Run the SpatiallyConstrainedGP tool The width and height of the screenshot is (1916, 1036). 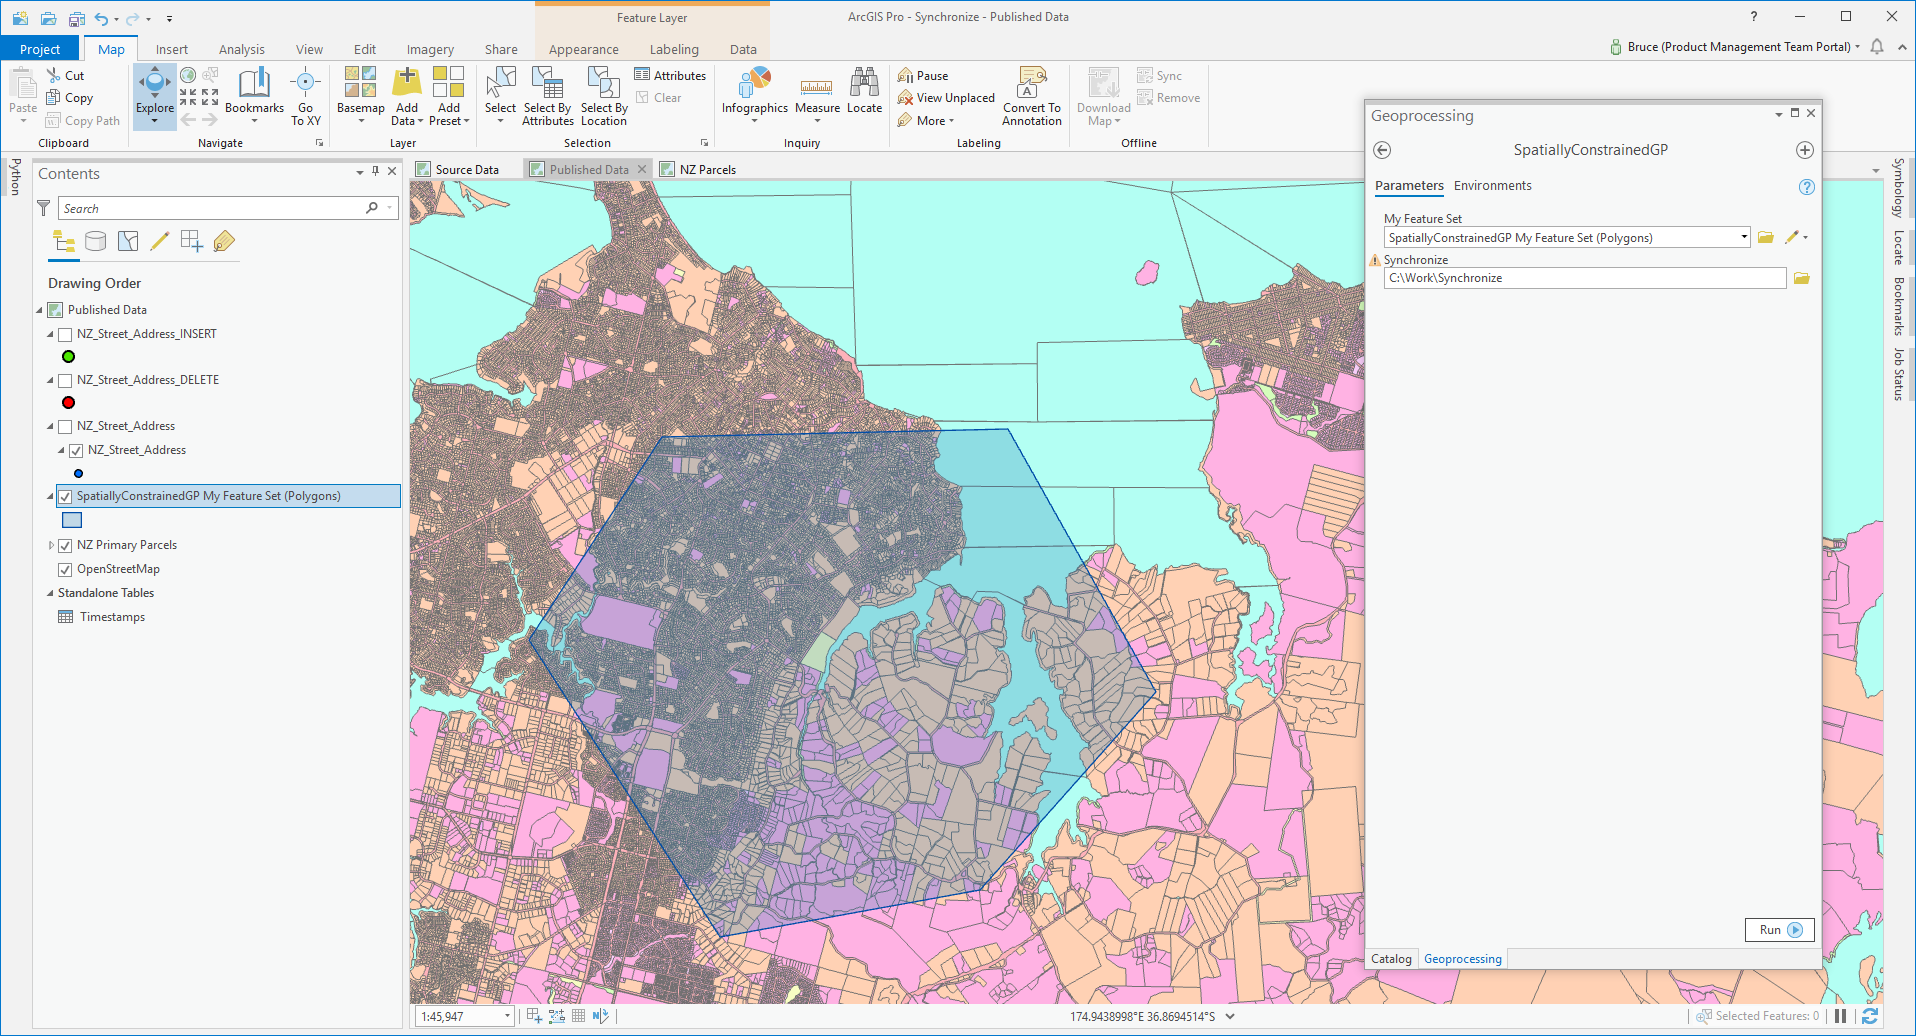pos(1780,930)
